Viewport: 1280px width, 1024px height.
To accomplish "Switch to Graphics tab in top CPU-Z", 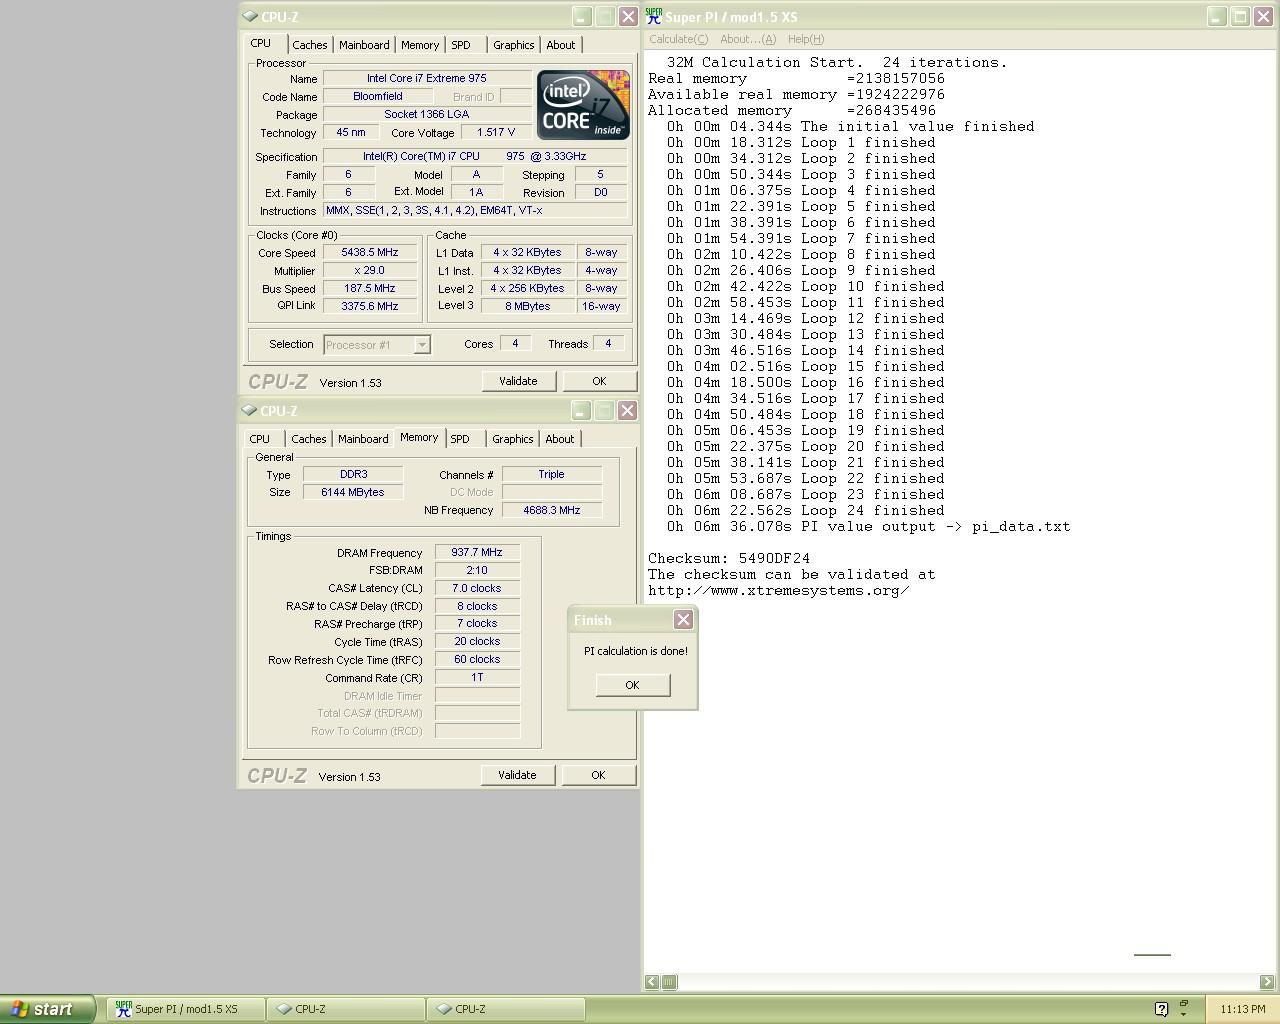I will tap(514, 45).
